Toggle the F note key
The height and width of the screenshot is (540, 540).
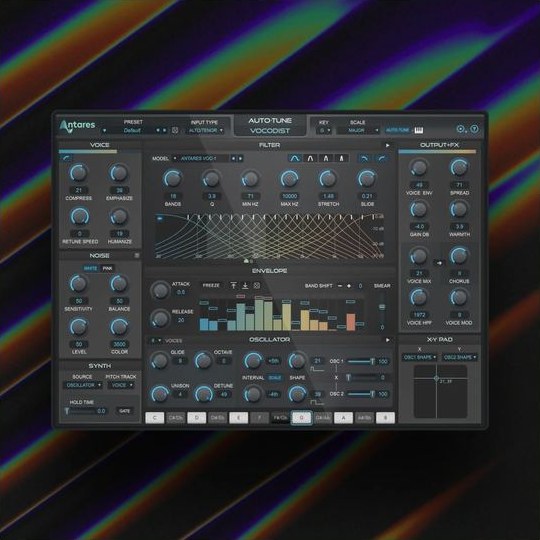pyautogui.click(x=259, y=418)
